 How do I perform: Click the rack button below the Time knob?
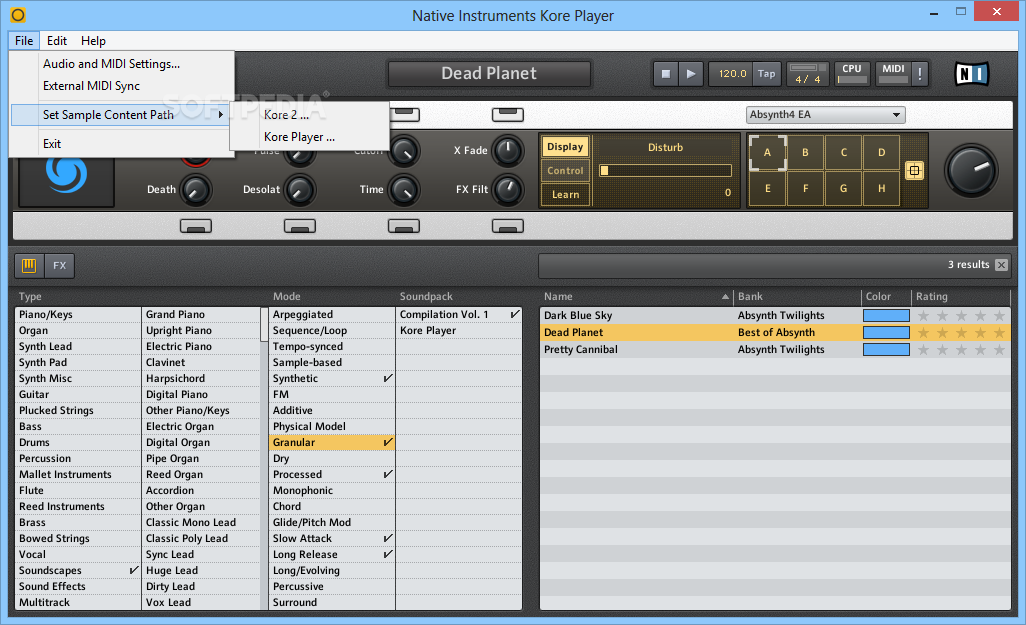(x=404, y=226)
